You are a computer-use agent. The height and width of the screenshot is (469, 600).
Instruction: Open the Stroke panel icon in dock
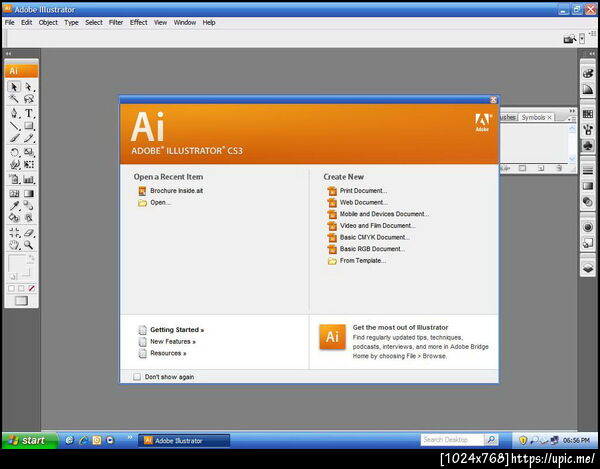588,170
